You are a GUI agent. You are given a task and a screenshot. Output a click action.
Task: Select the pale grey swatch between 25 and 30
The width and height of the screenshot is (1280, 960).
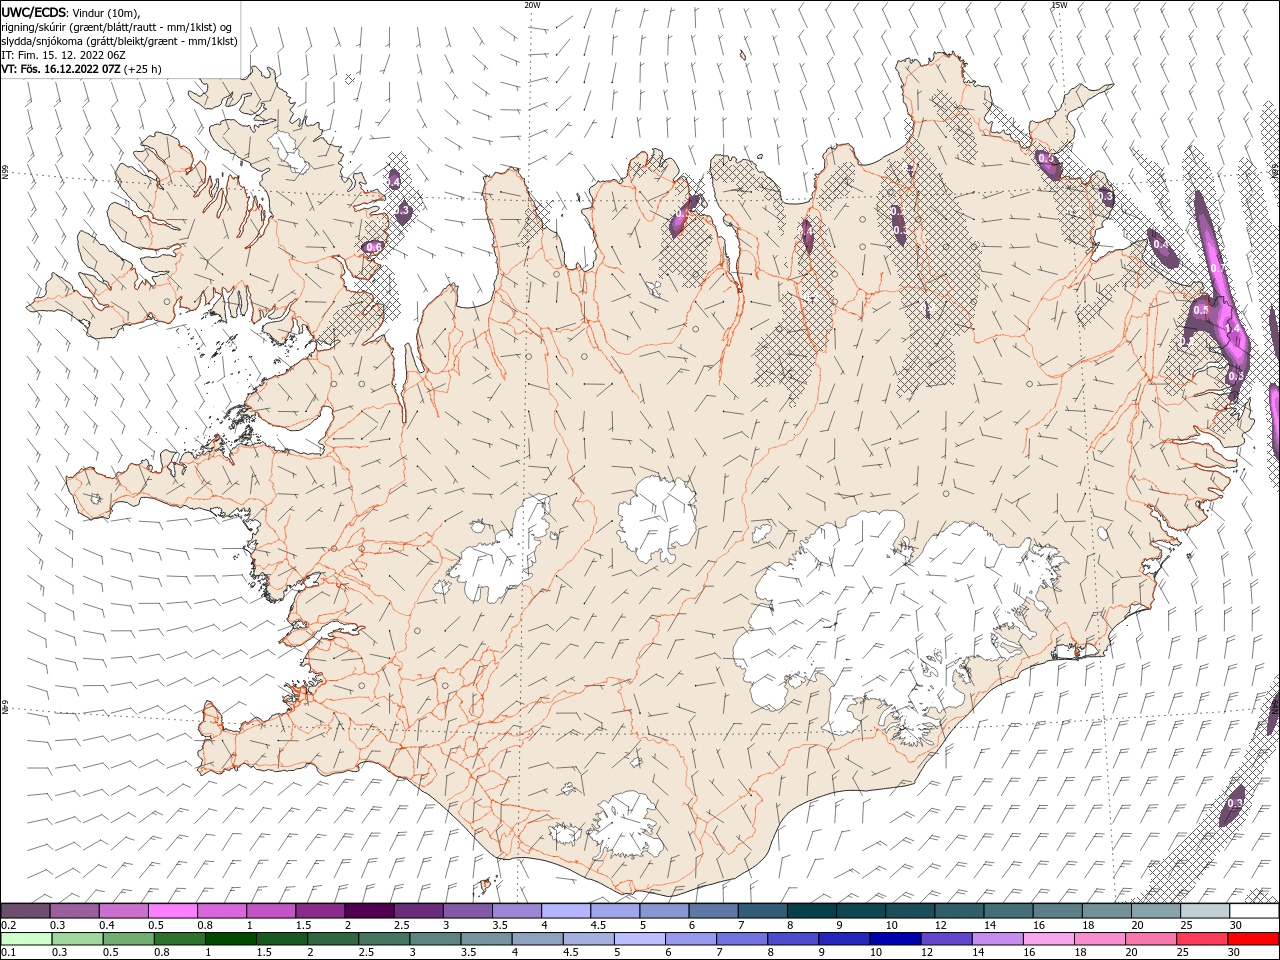coord(1205,911)
